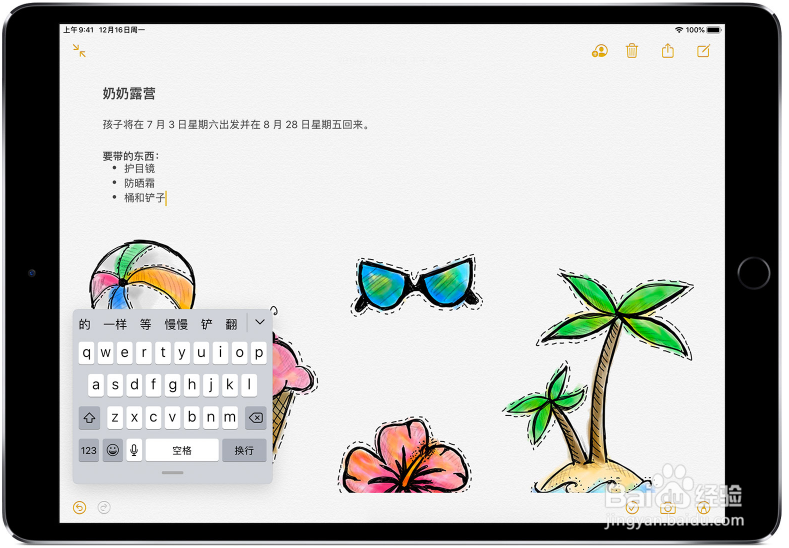The width and height of the screenshot is (789, 548).
Task: Tap the redo arrow icon
Action: (x=104, y=508)
